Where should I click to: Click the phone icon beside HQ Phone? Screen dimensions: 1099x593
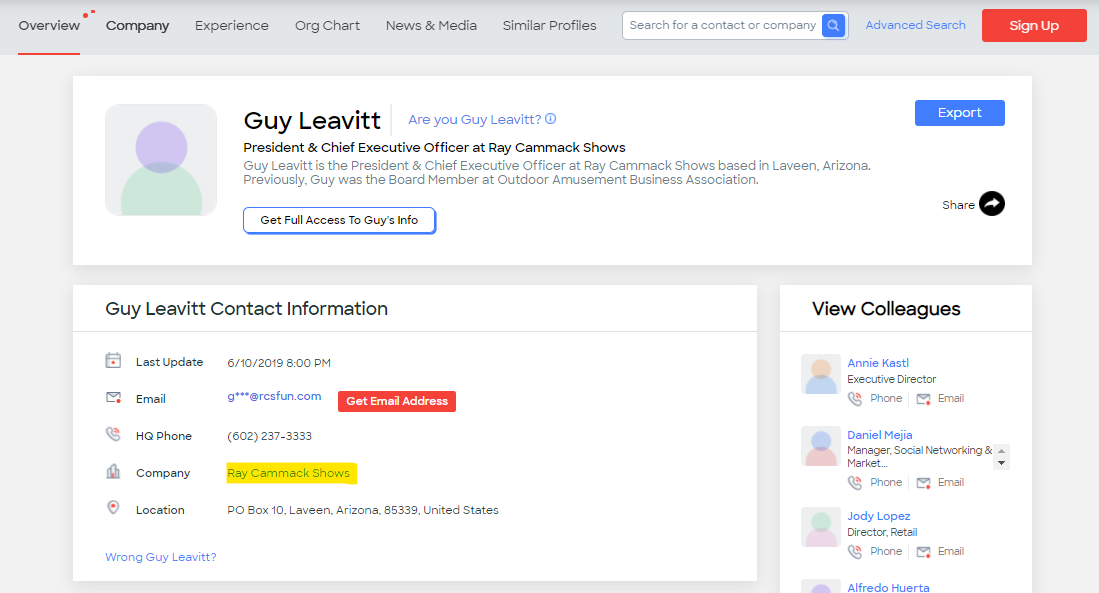pos(113,434)
